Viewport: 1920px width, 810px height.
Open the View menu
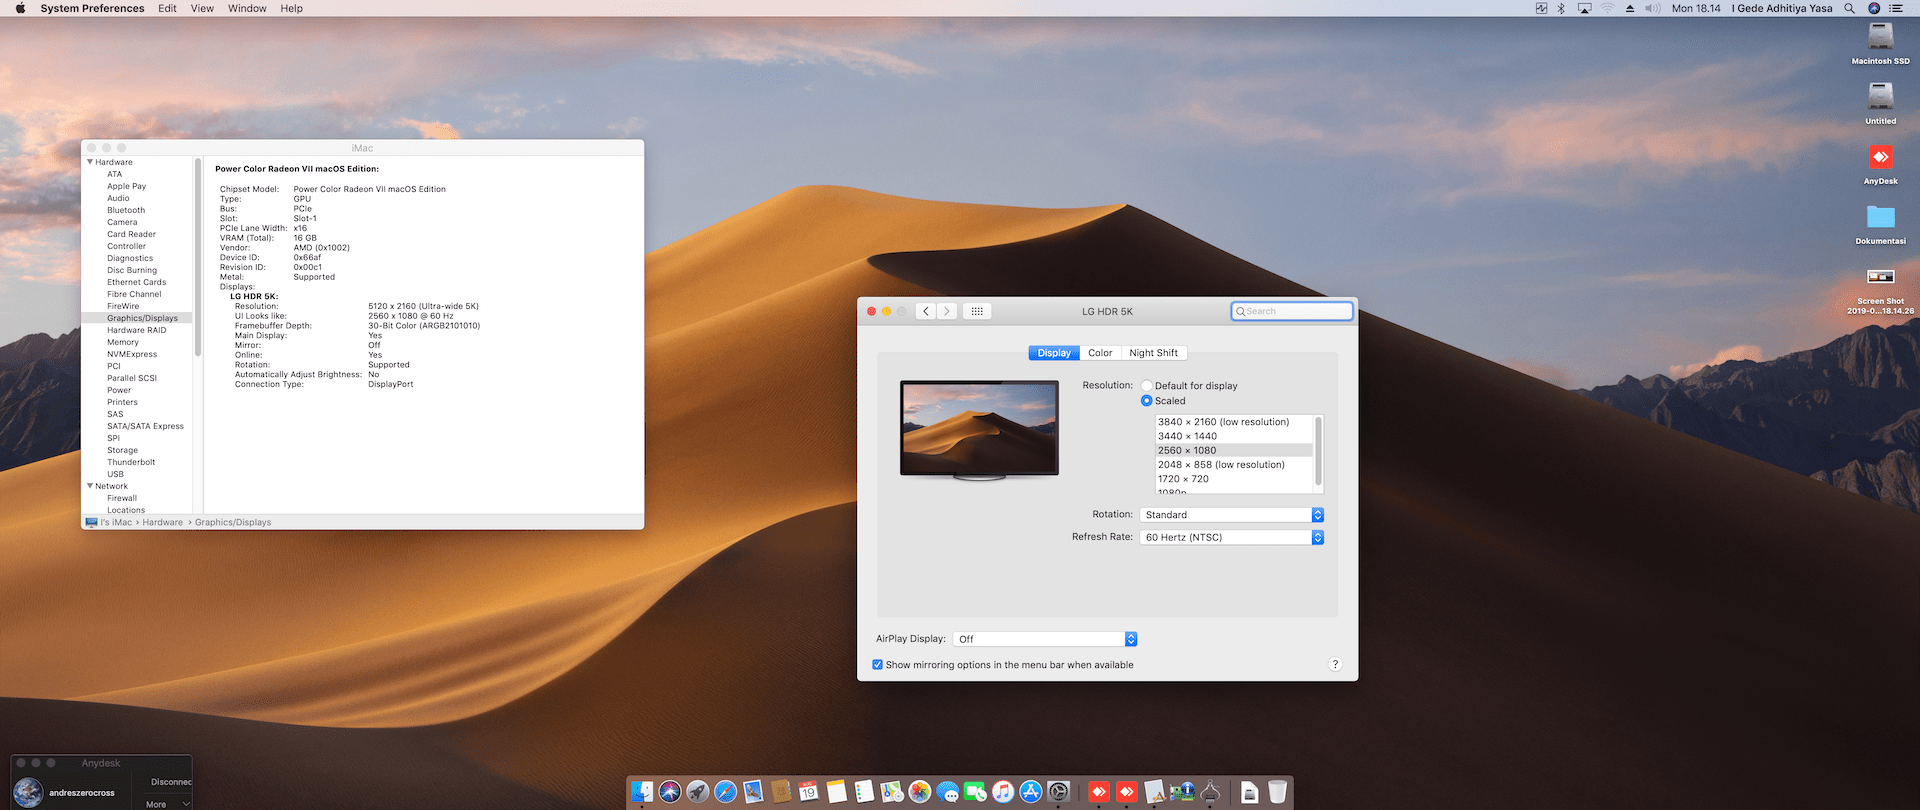pyautogui.click(x=202, y=8)
